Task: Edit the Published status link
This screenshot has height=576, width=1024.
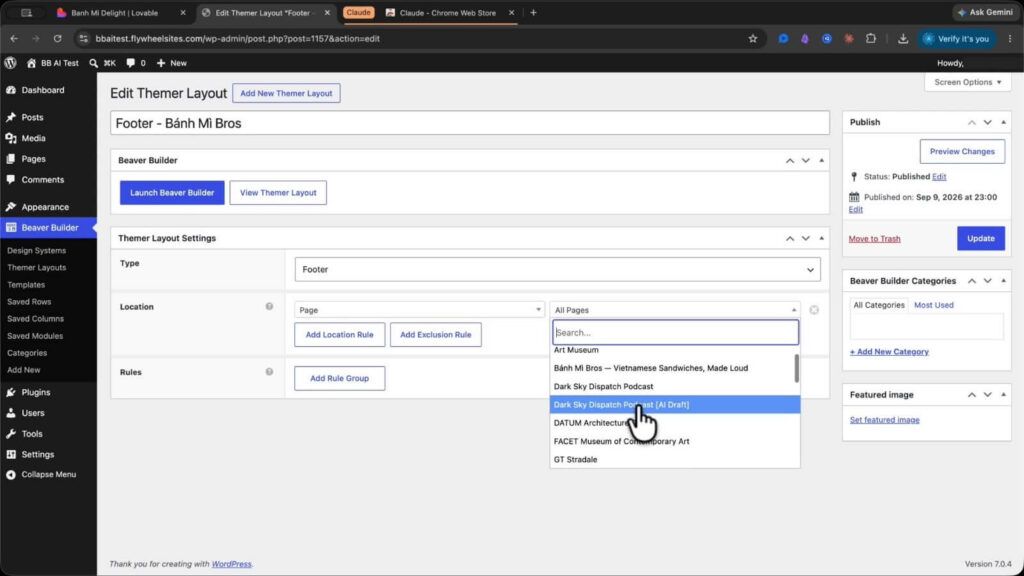Action: click(939, 176)
